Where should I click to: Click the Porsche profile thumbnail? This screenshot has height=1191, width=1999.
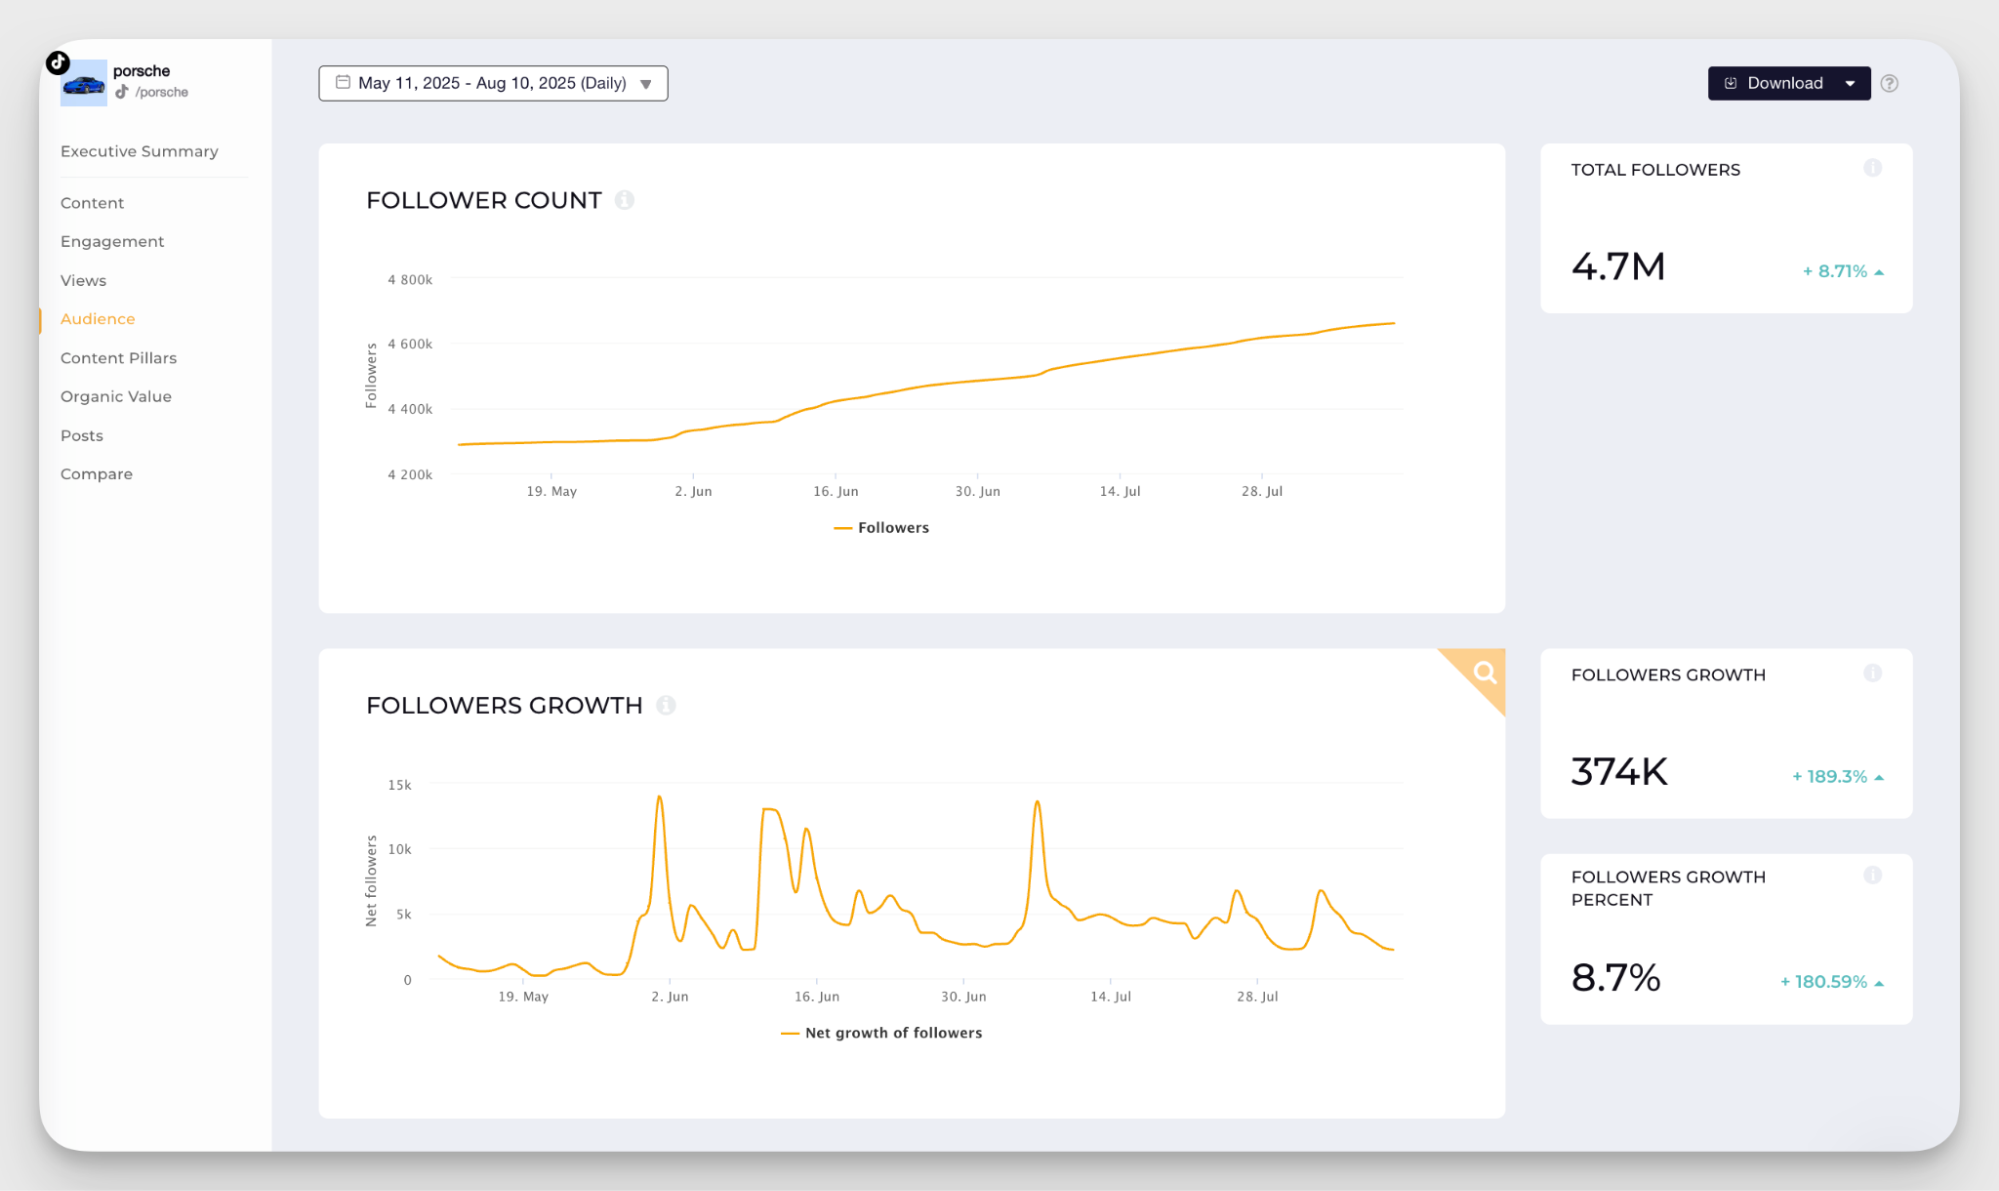coord(84,85)
